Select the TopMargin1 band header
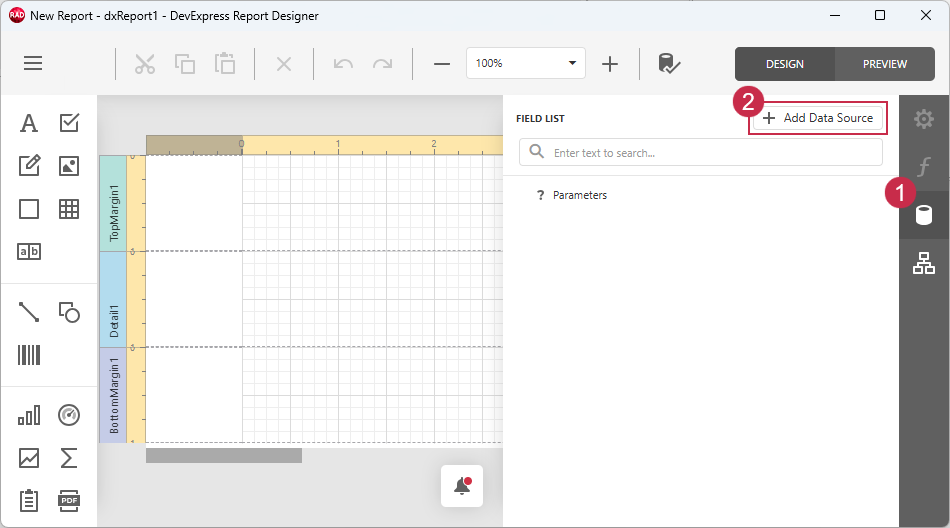 113,203
